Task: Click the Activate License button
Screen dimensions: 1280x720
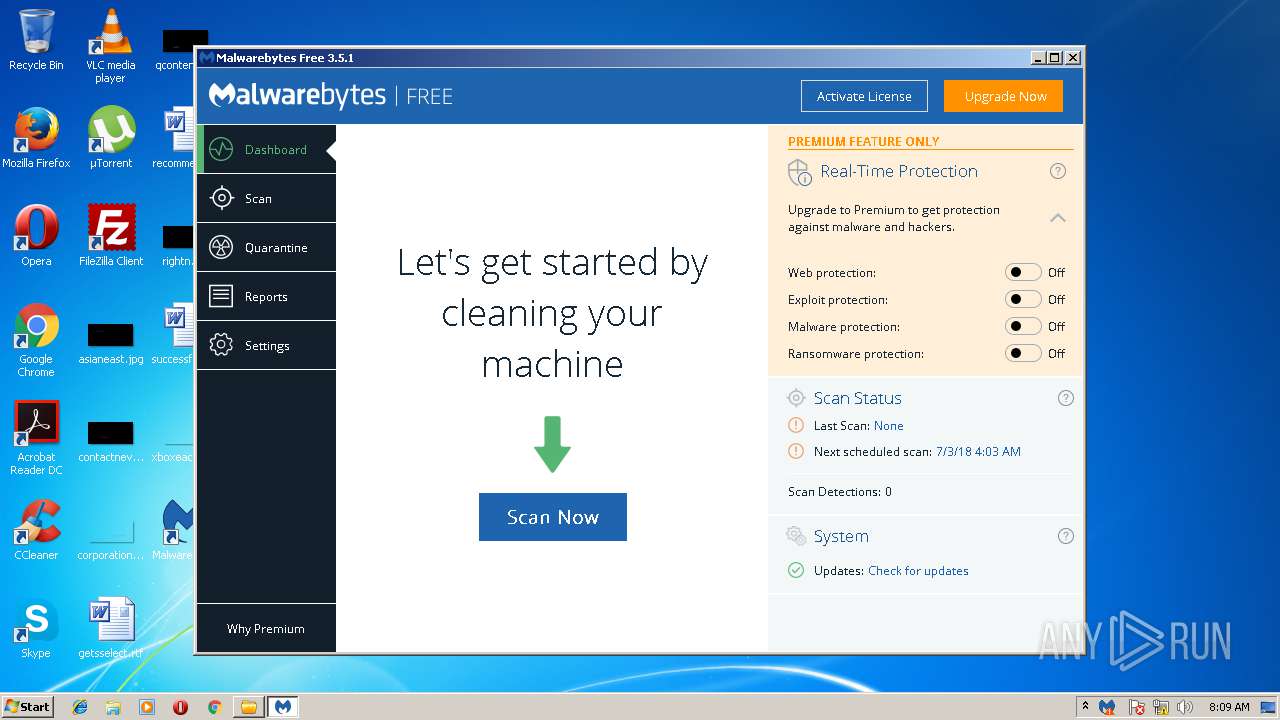Action: (864, 96)
